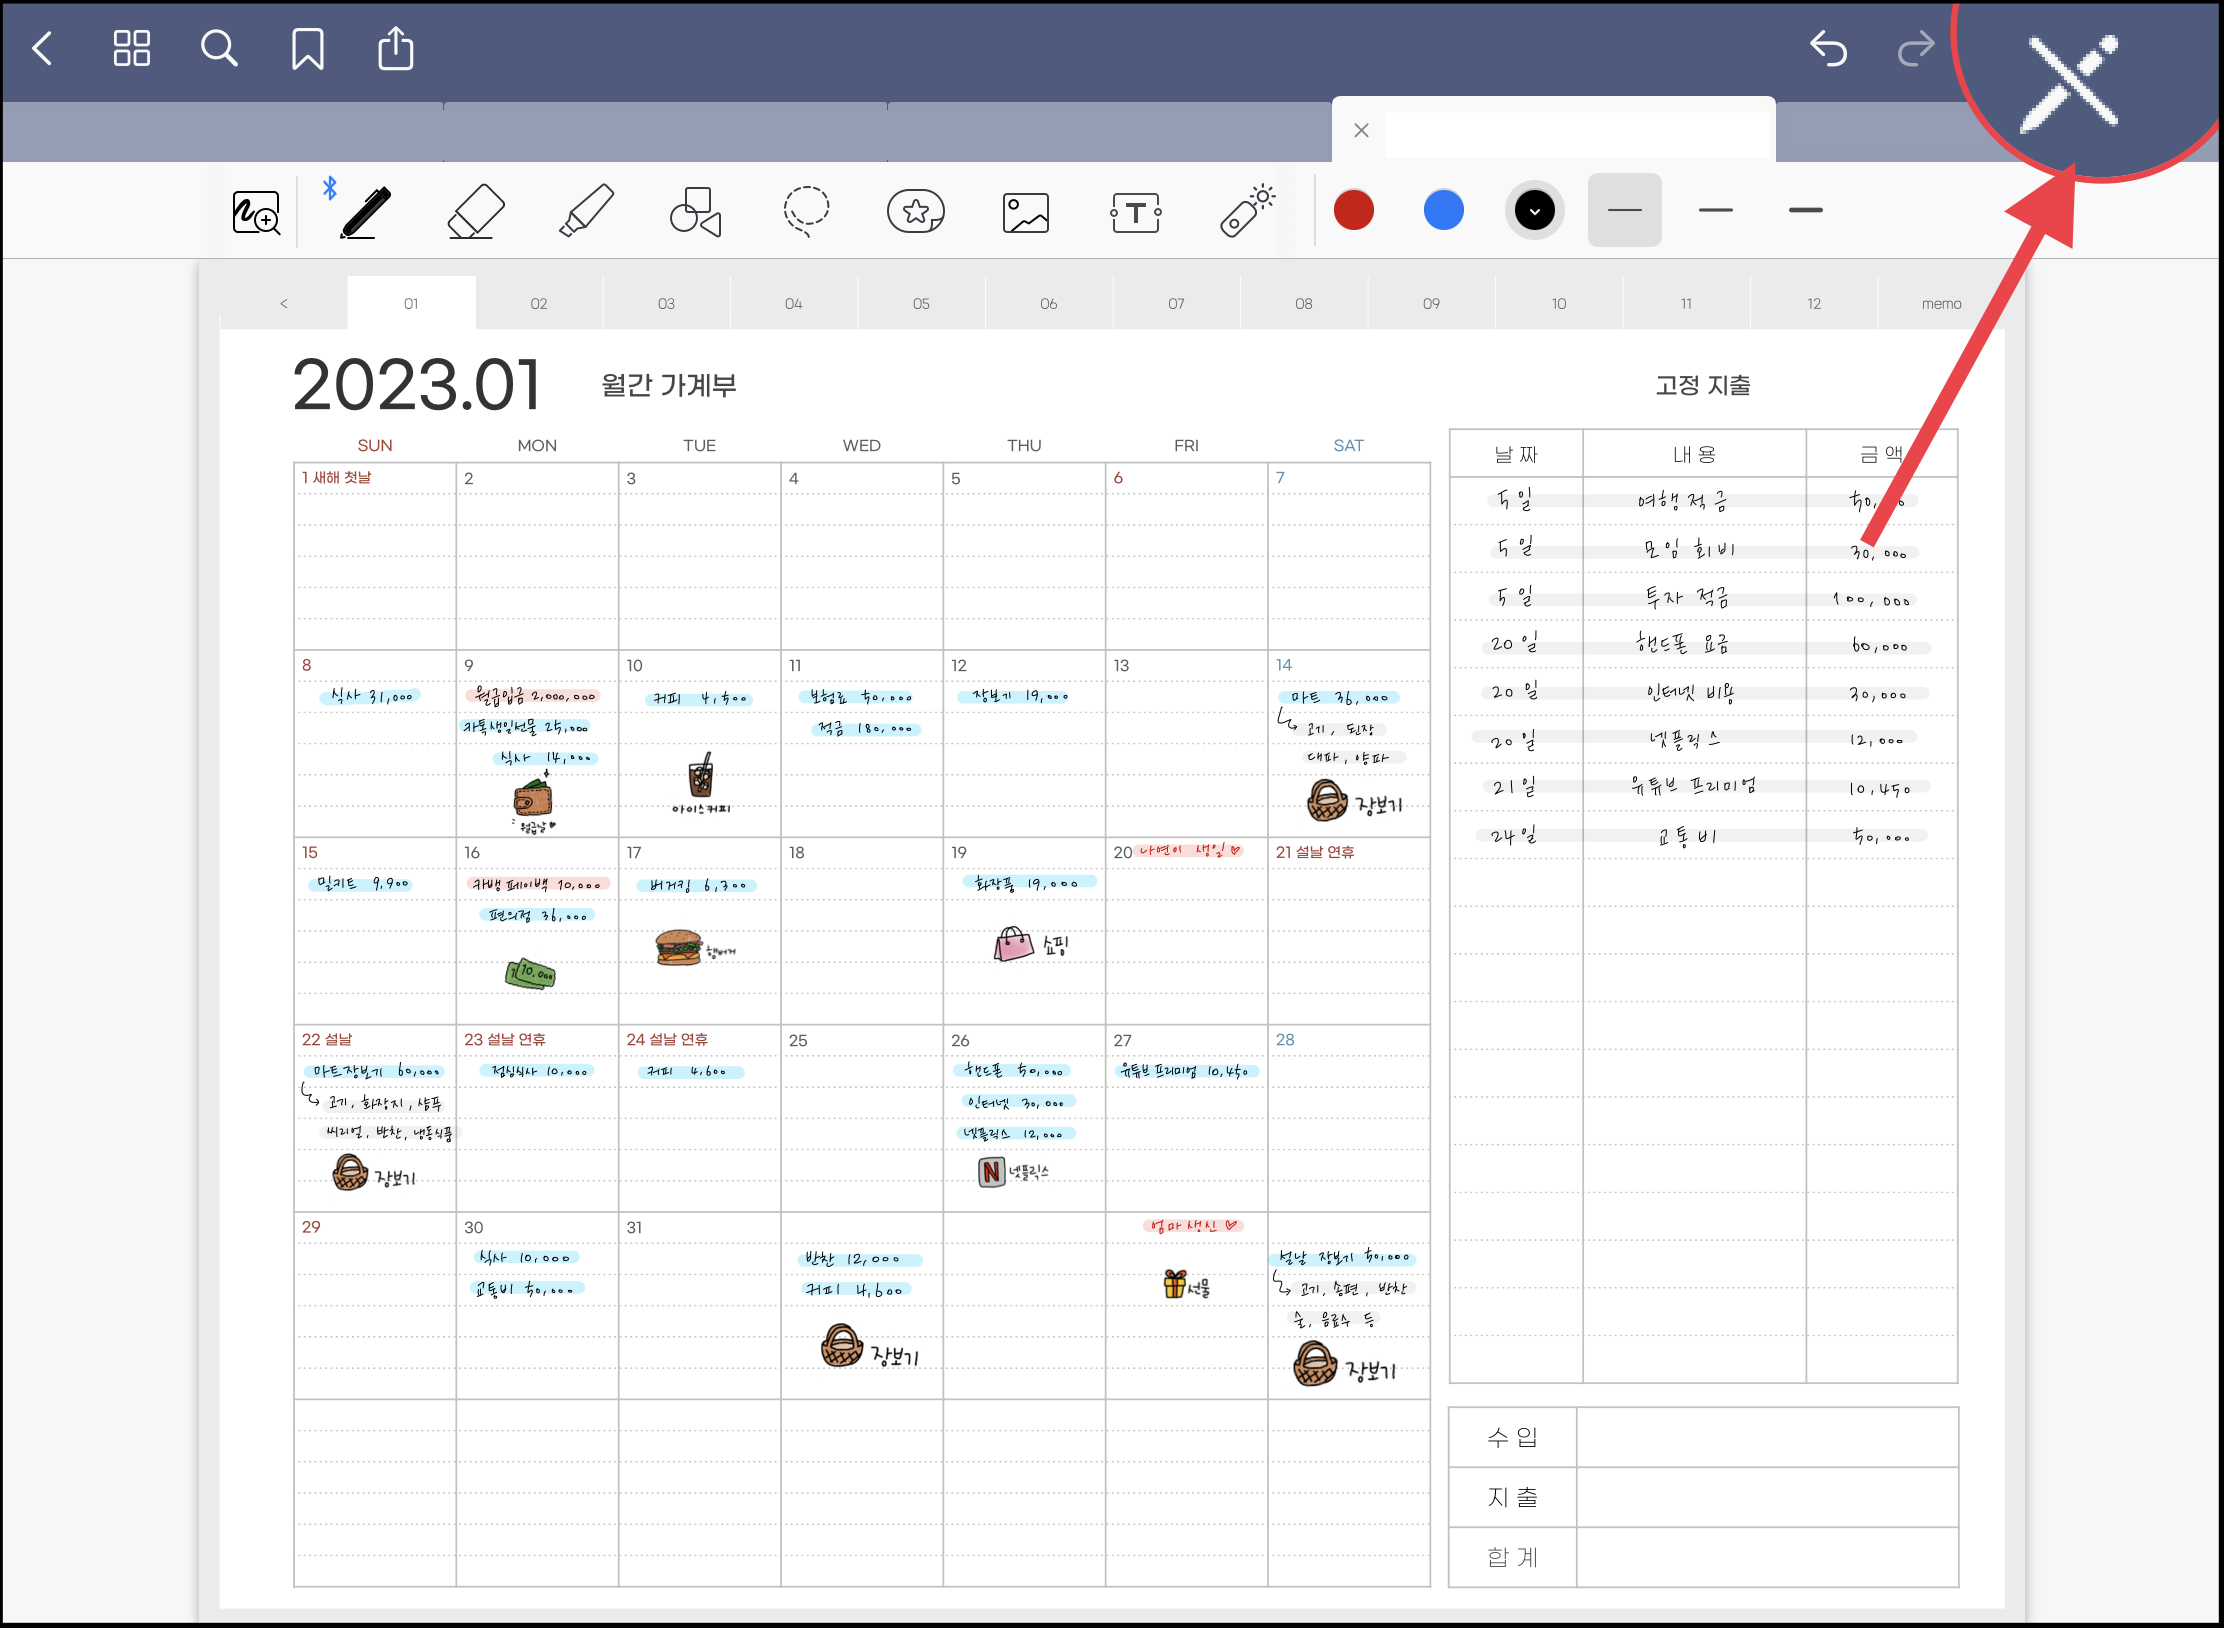This screenshot has width=2224, height=1628.
Task: Select the Text box tool
Action: [x=1136, y=211]
